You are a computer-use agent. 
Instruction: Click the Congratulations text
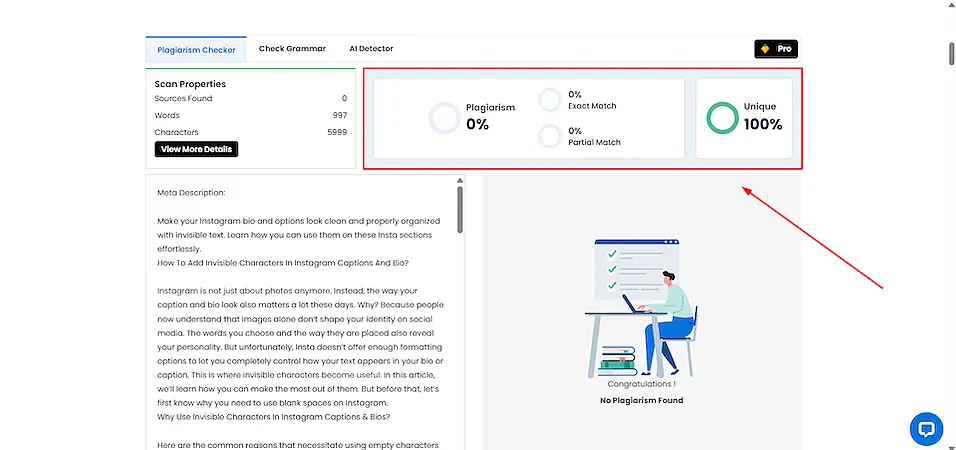pos(641,384)
